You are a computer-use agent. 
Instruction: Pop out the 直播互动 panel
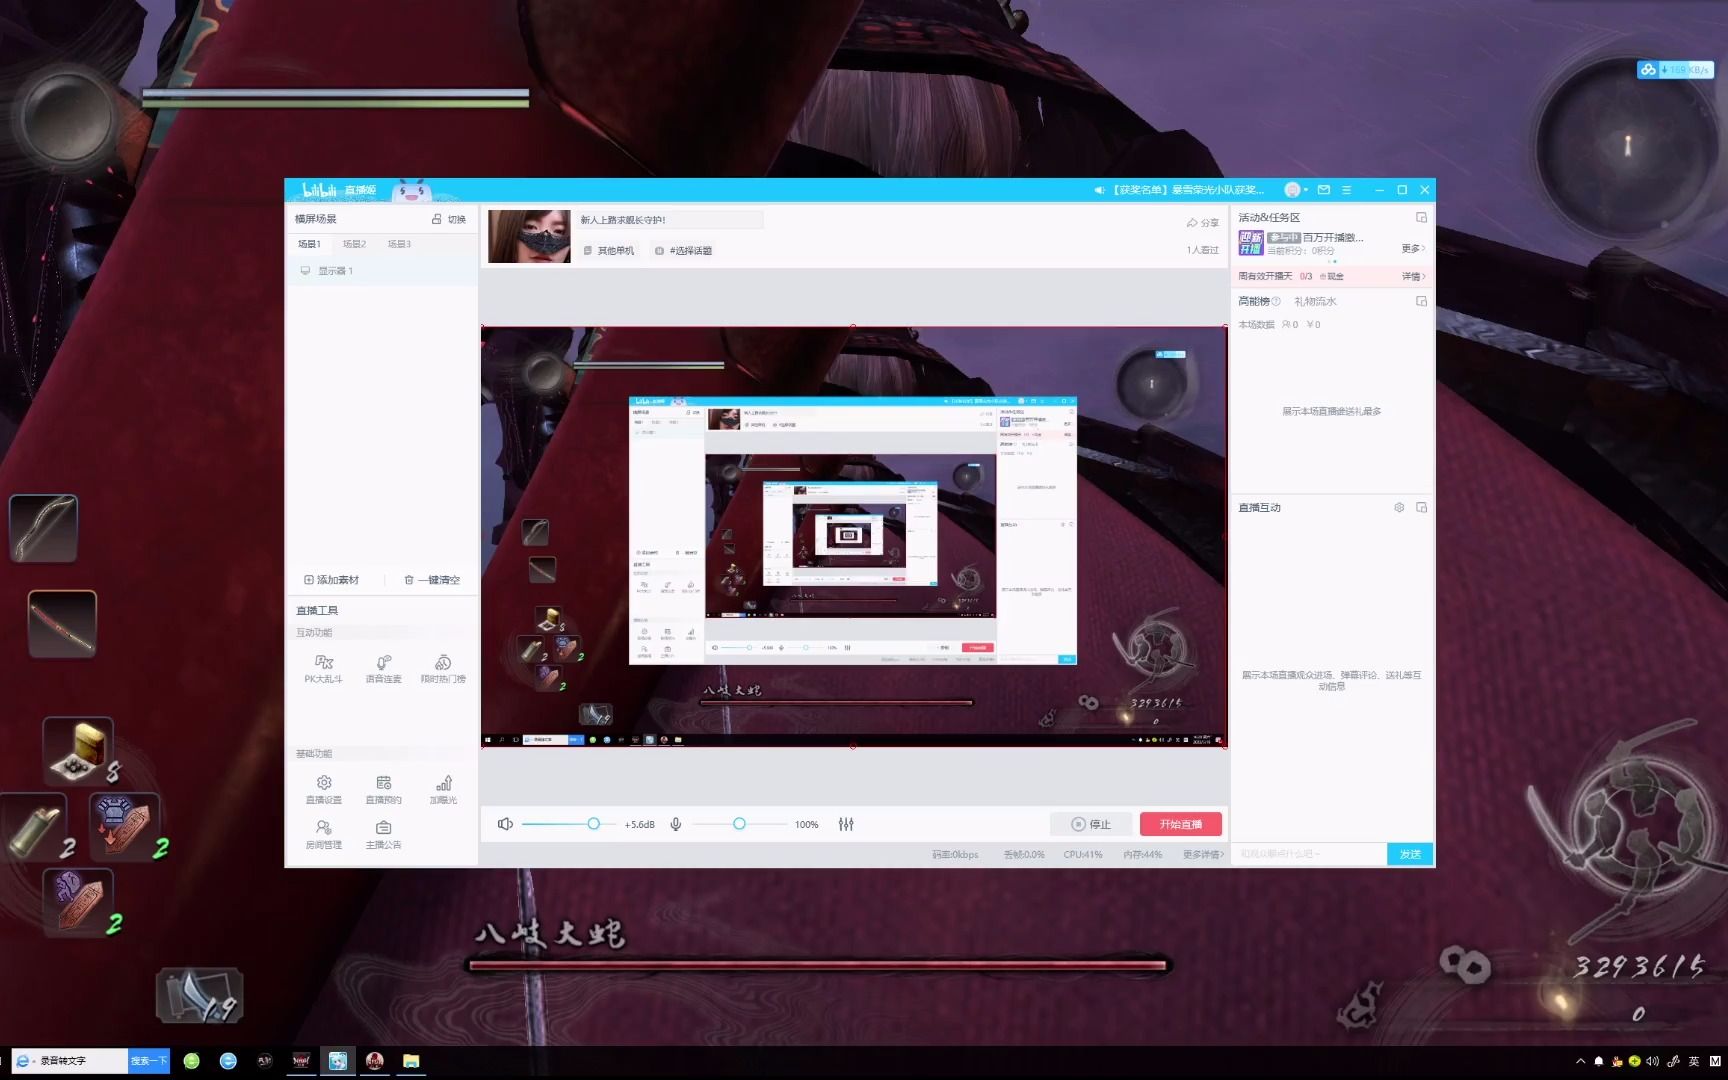pyautogui.click(x=1422, y=508)
